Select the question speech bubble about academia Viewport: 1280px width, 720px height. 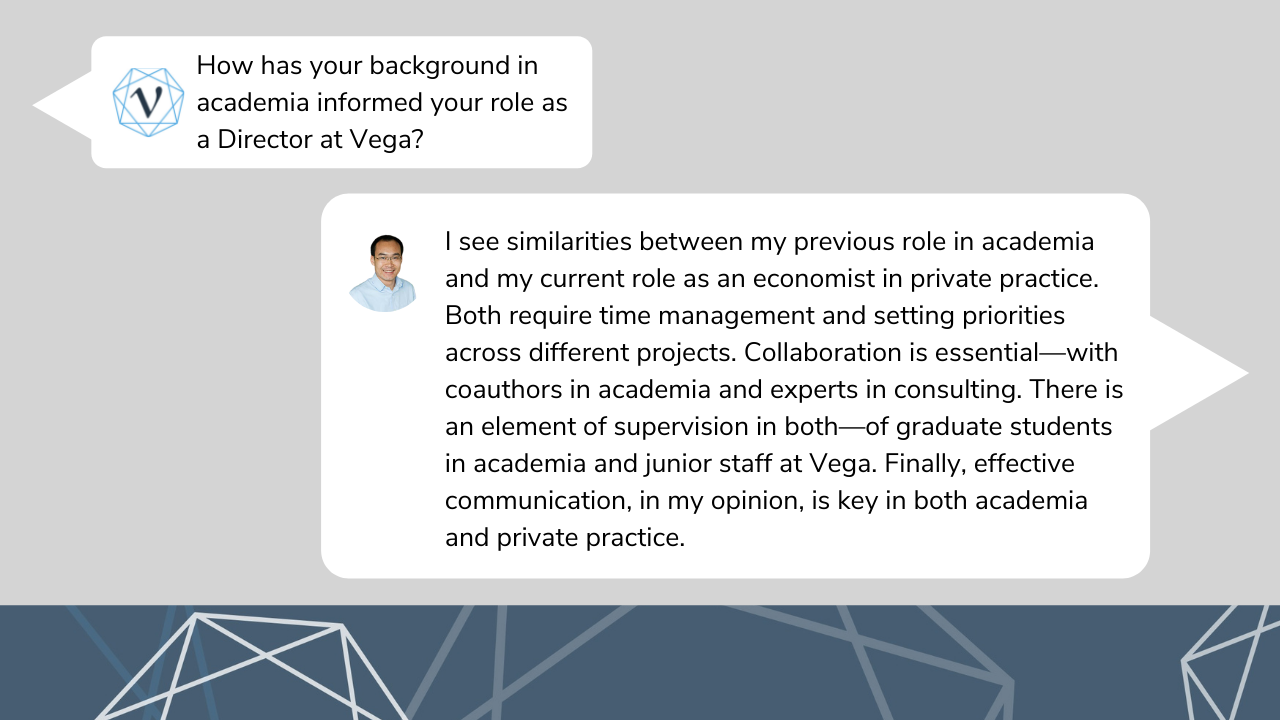[342, 102]
